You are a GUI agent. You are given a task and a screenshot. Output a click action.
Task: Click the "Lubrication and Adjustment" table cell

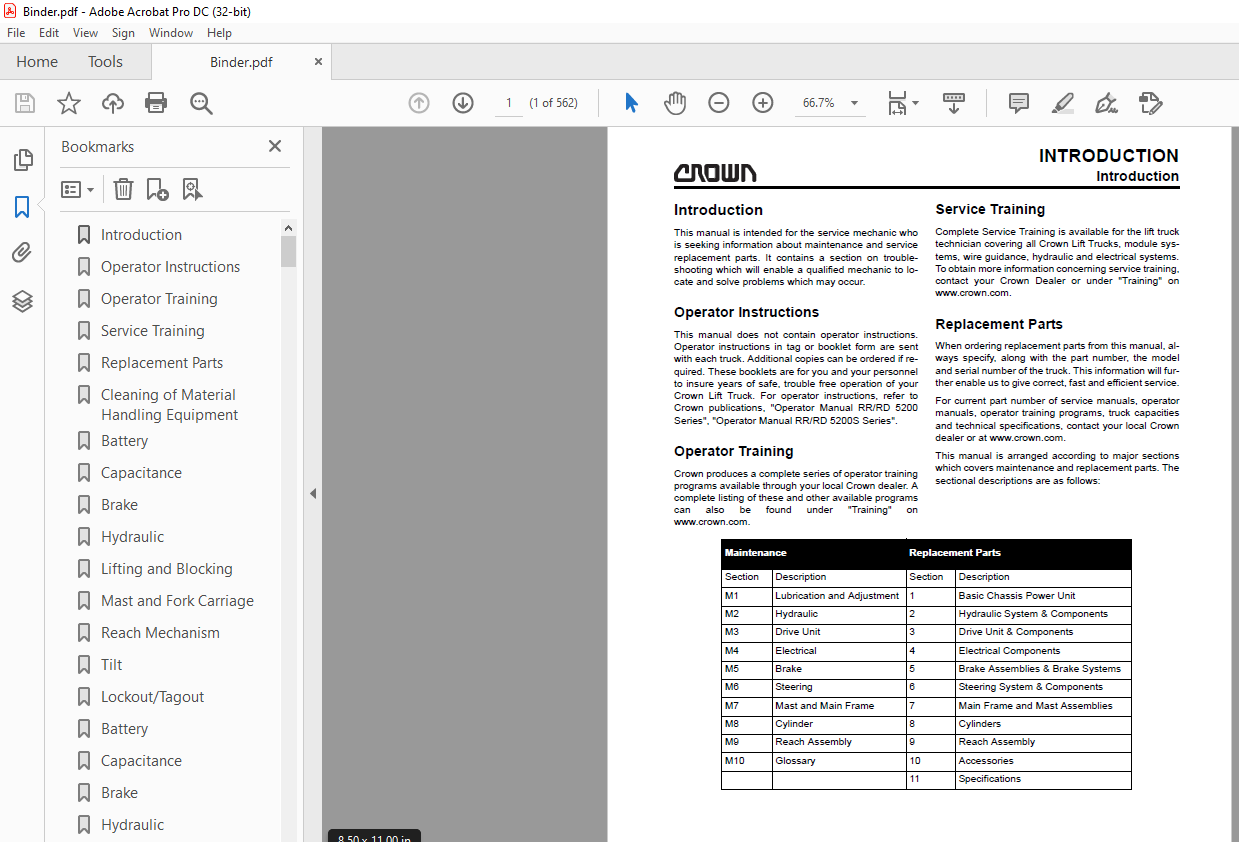tap(837, 596)
